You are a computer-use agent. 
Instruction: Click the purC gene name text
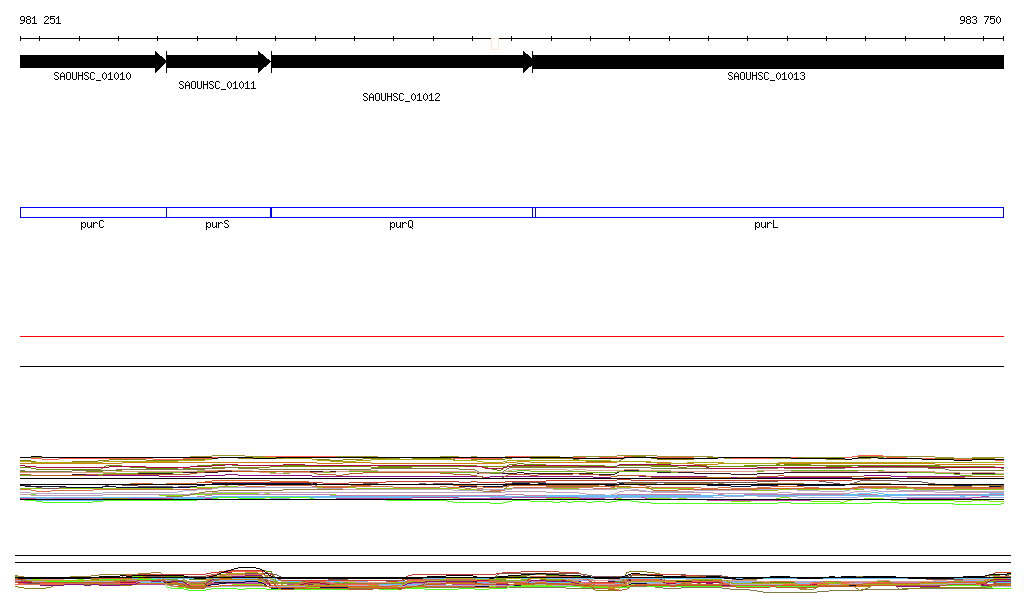tap(92, 225)
